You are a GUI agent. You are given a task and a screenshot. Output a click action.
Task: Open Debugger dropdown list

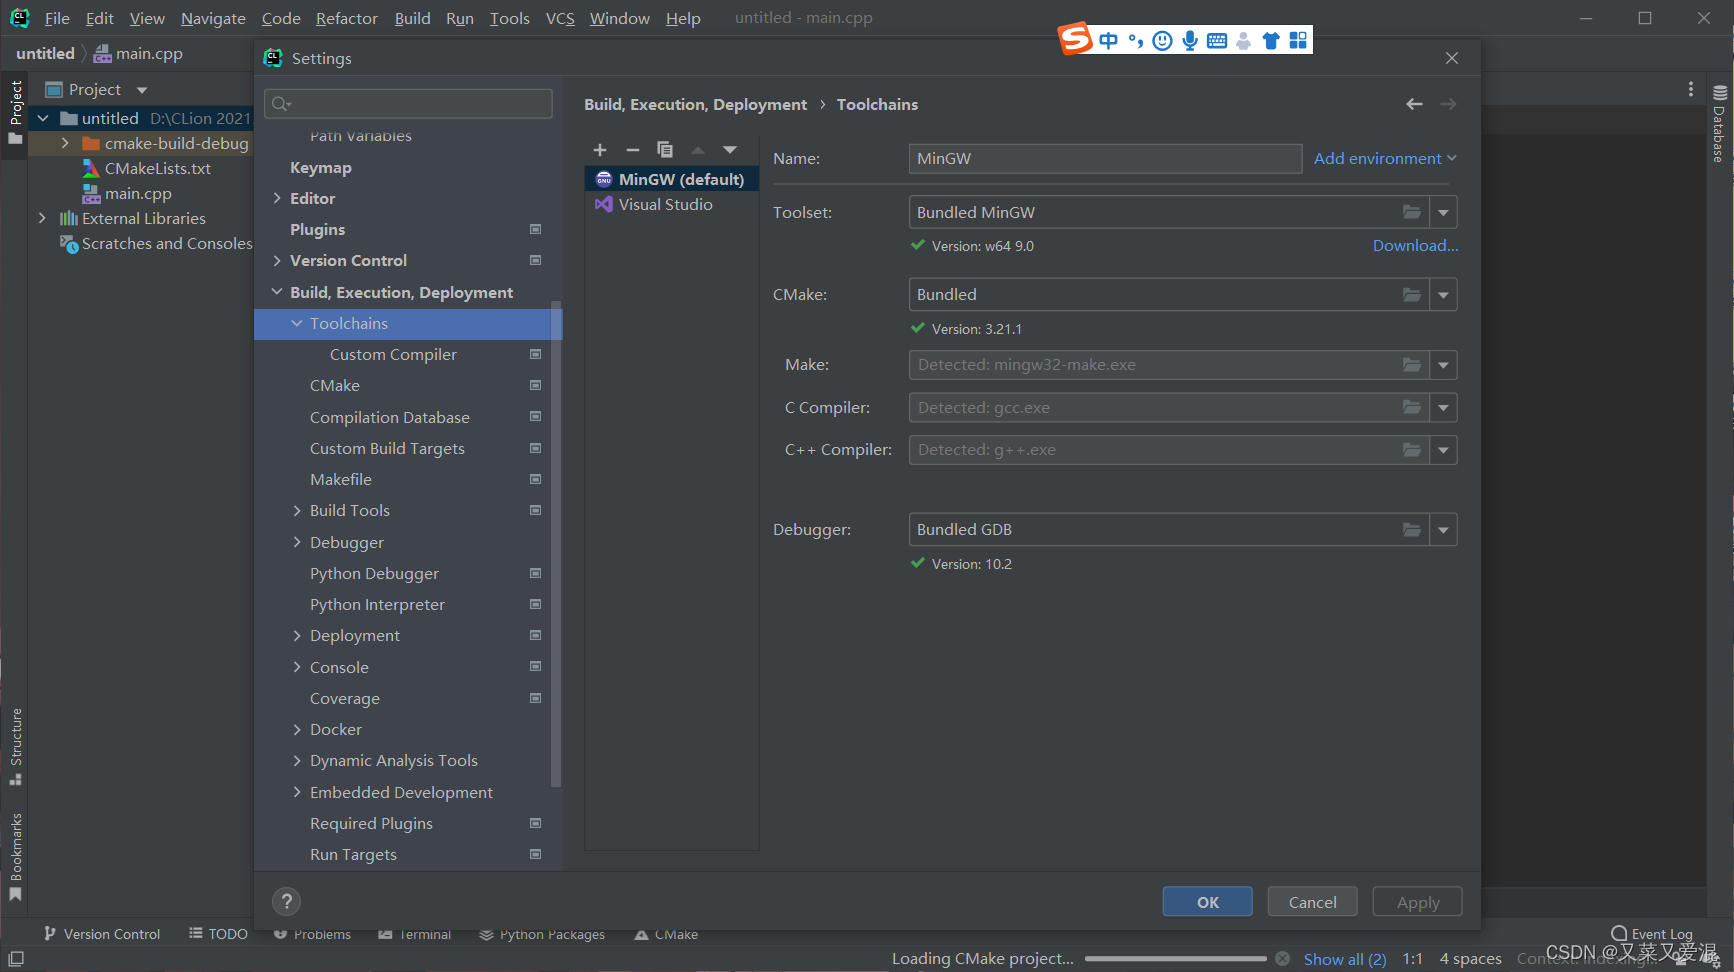[x=1443, y=530]
